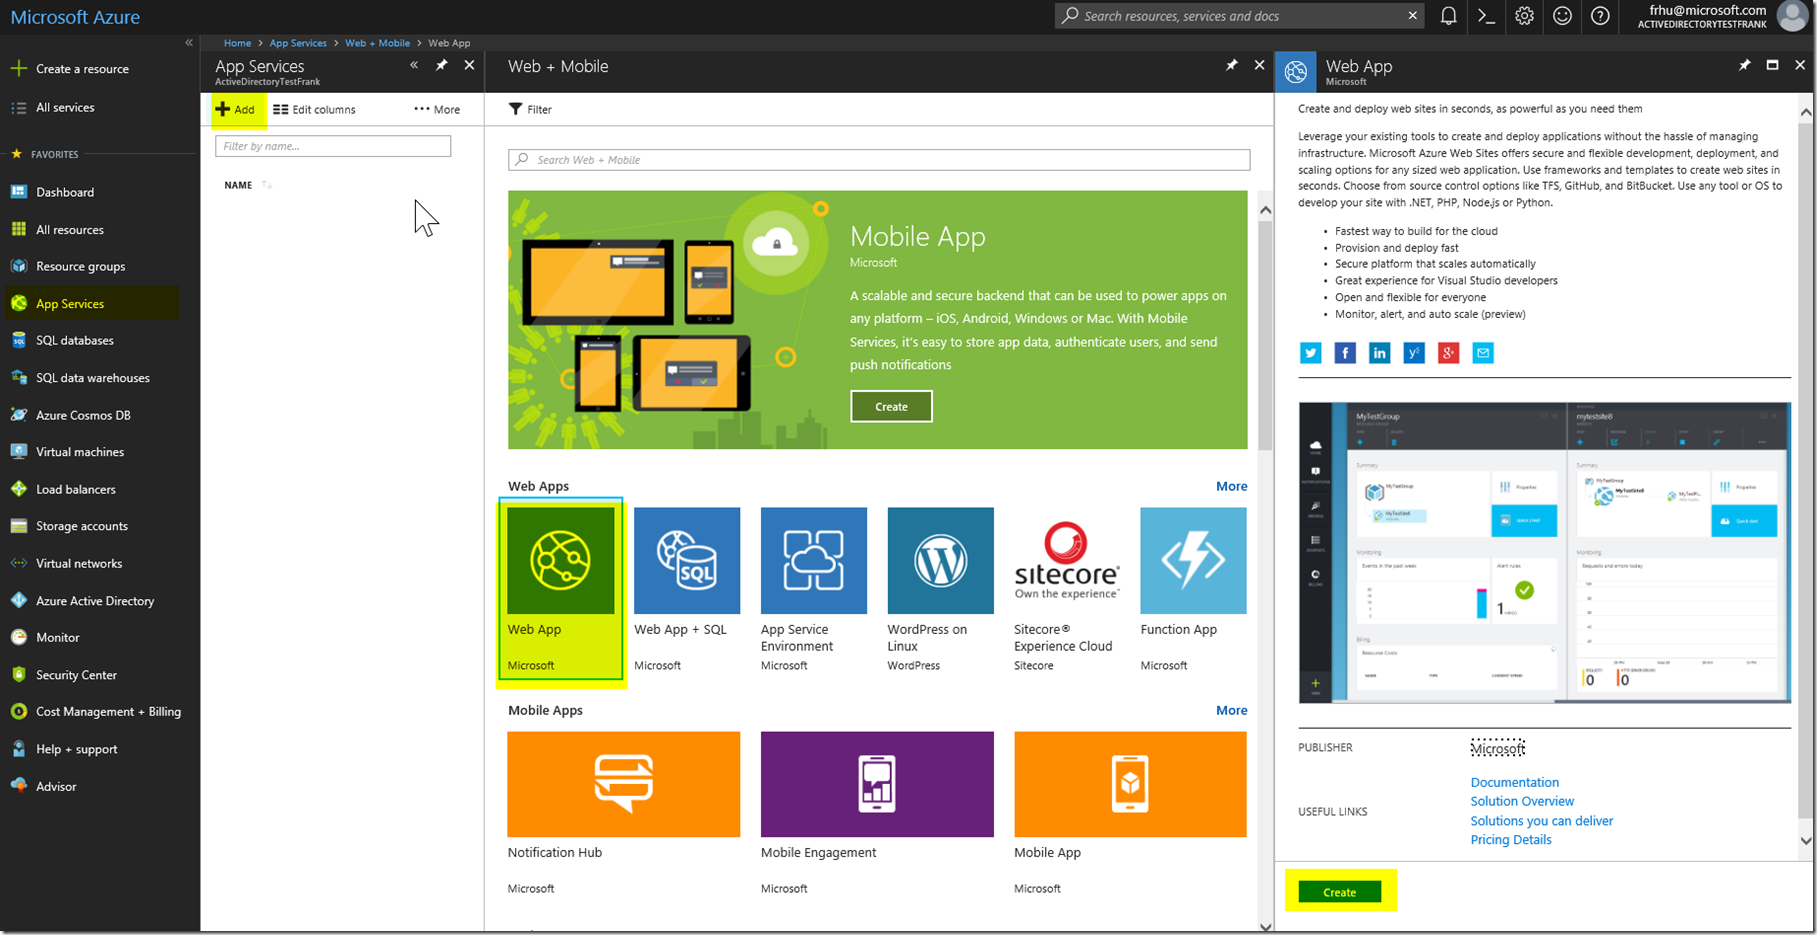Click the feedback smiley icon
Image resolution: width=1817 pixels, height=935 pixels.
[1562, 16]
